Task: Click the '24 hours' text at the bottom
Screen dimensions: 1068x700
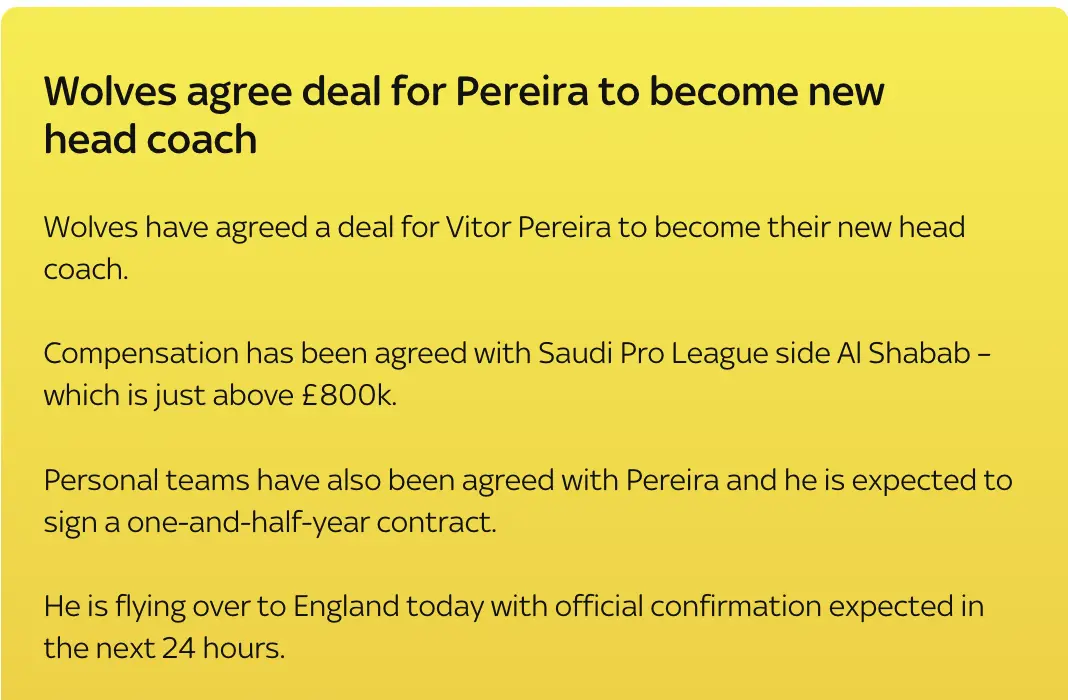Action: 223,649
